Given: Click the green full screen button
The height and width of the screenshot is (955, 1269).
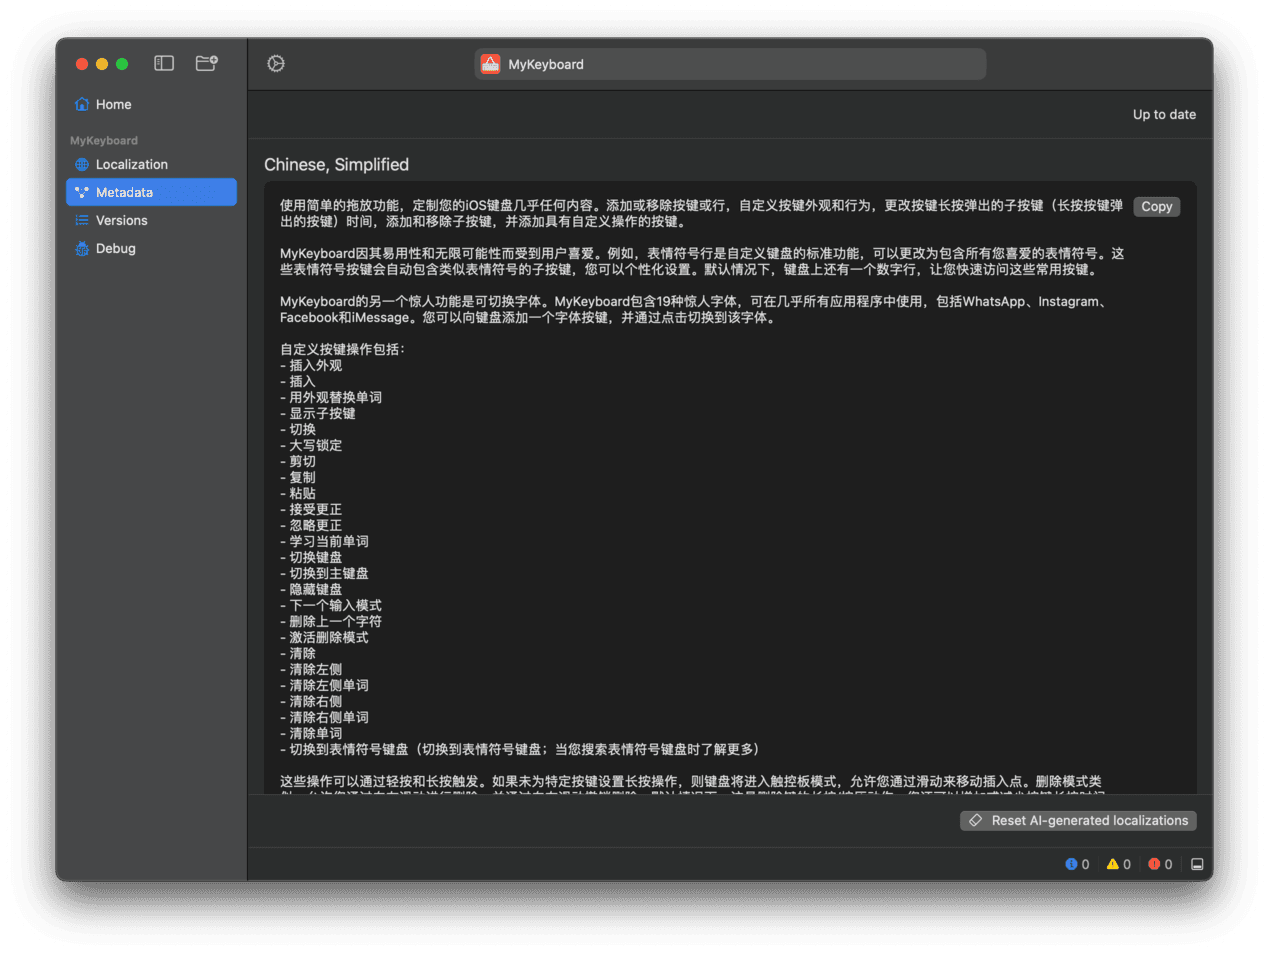Looking at the screenshot, I should [x=122, y=64].
